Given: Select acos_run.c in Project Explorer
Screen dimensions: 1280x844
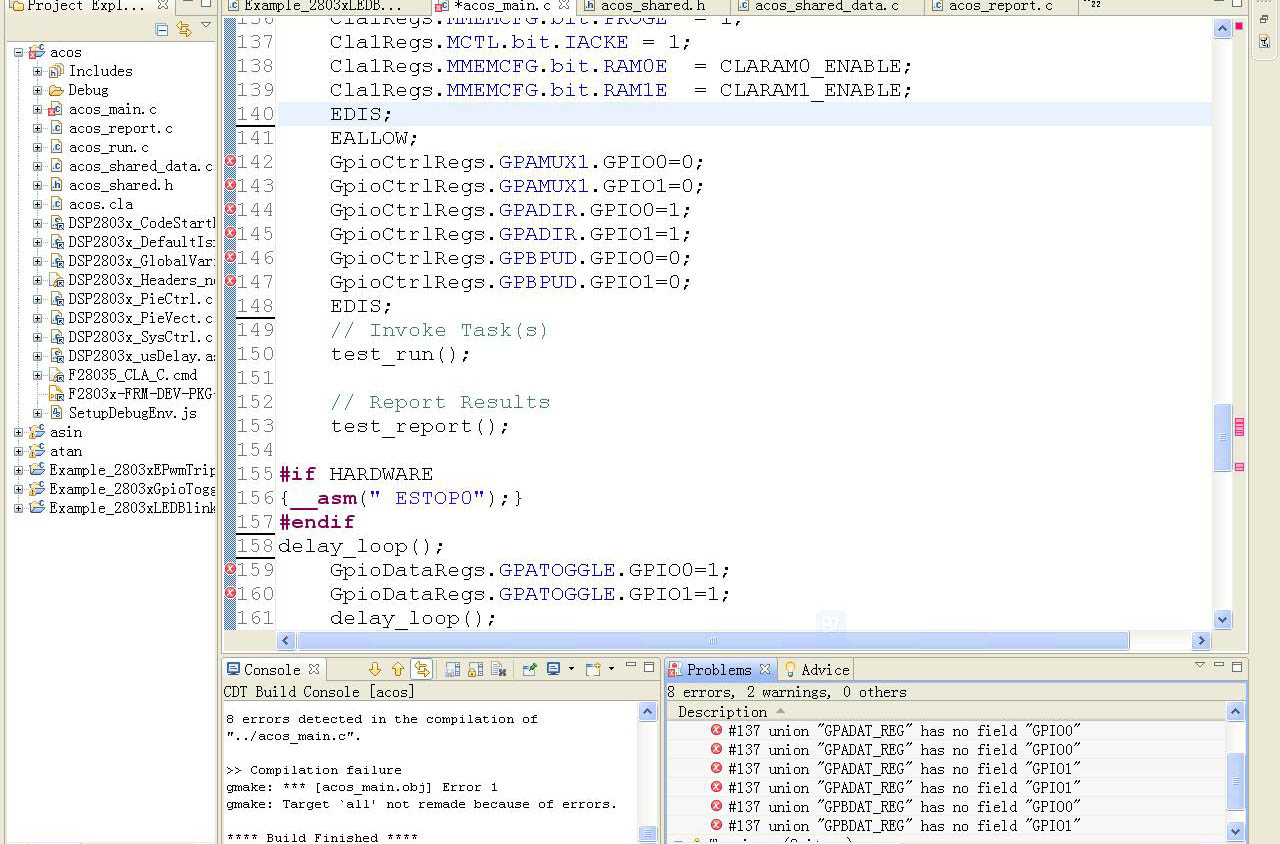Looking at the screenshot, I should [x=108, y=147].
